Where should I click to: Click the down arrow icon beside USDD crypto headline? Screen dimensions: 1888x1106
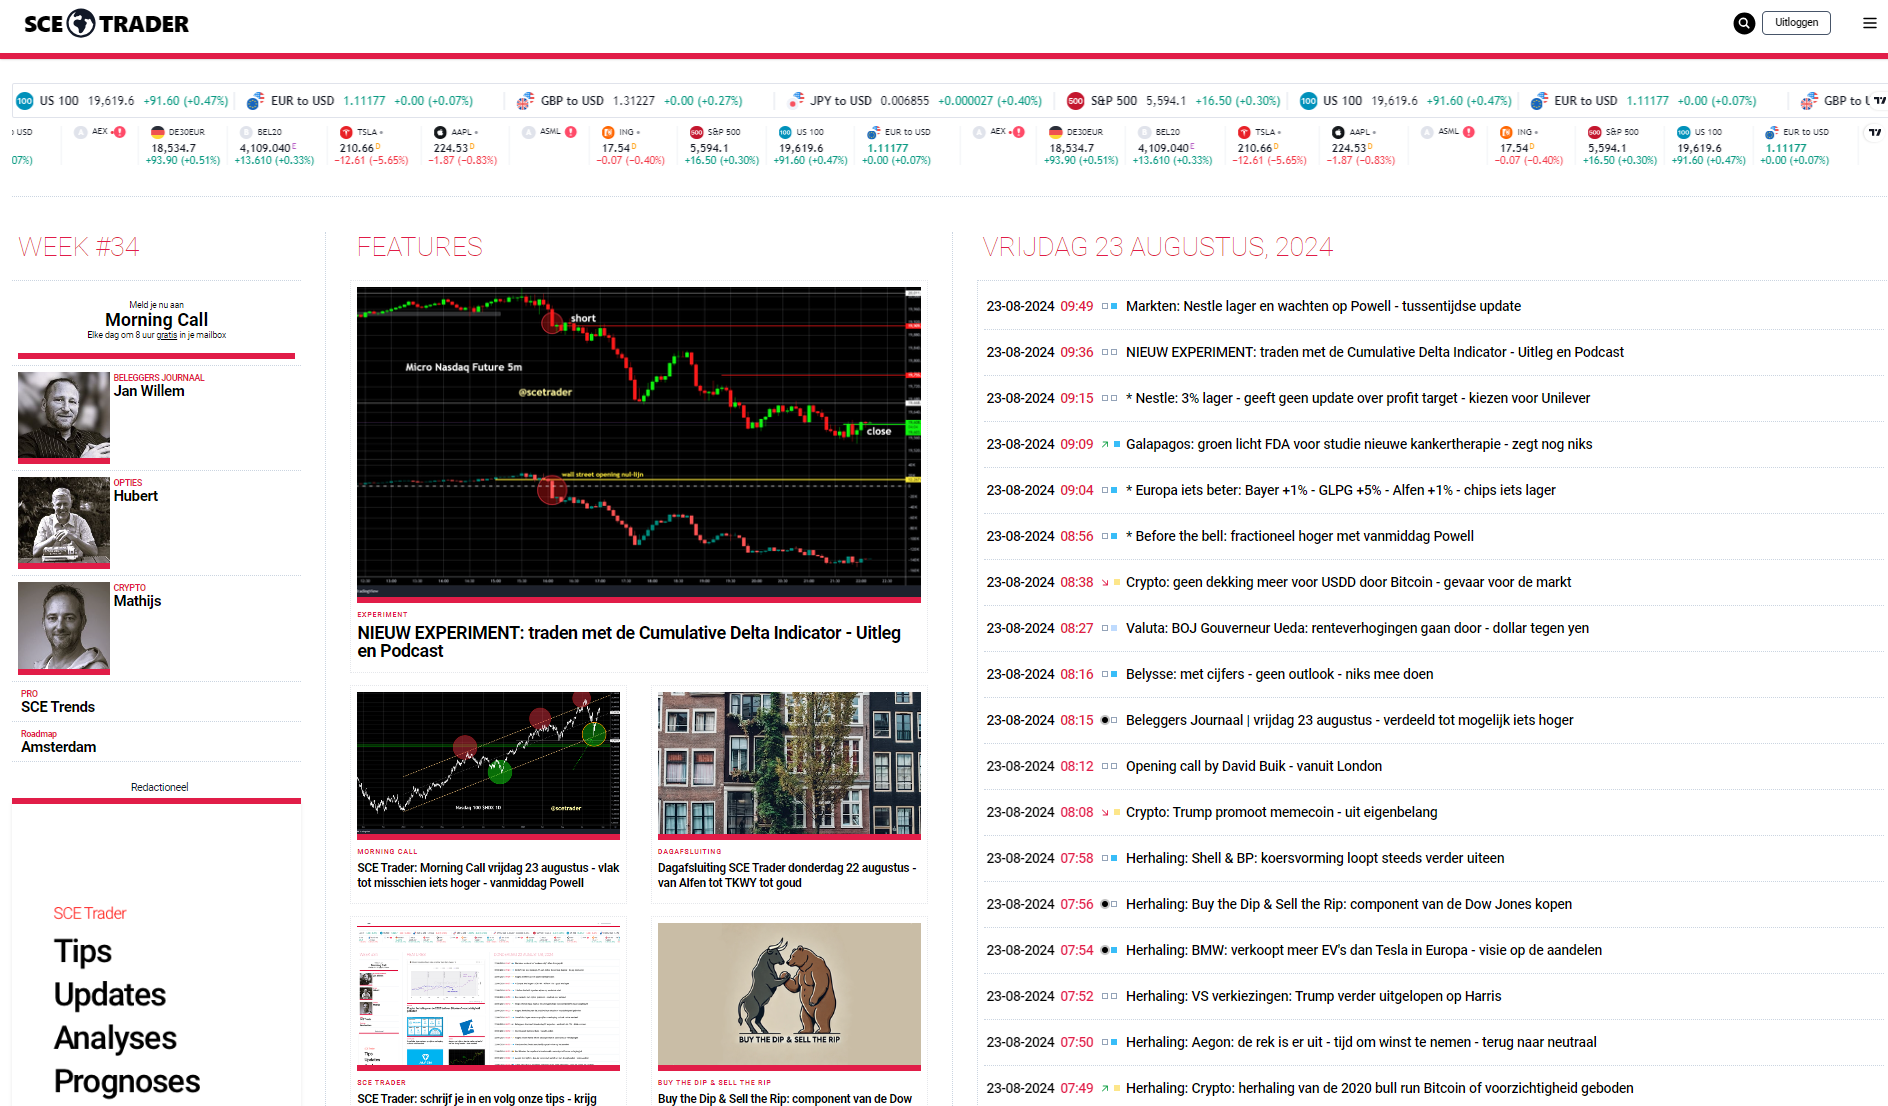[1105, 583]
